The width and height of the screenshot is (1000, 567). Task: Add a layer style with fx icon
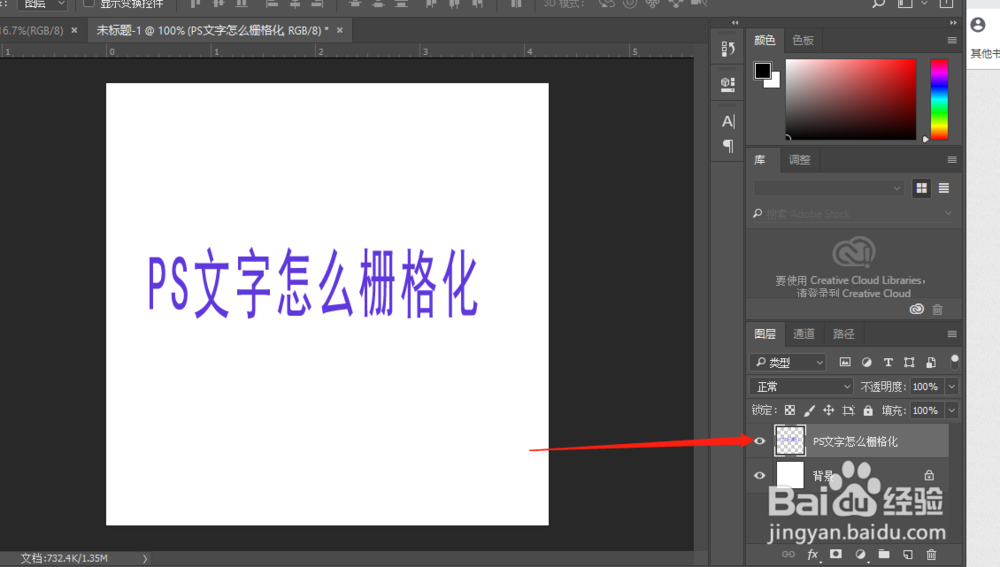[x=812, y=554]
